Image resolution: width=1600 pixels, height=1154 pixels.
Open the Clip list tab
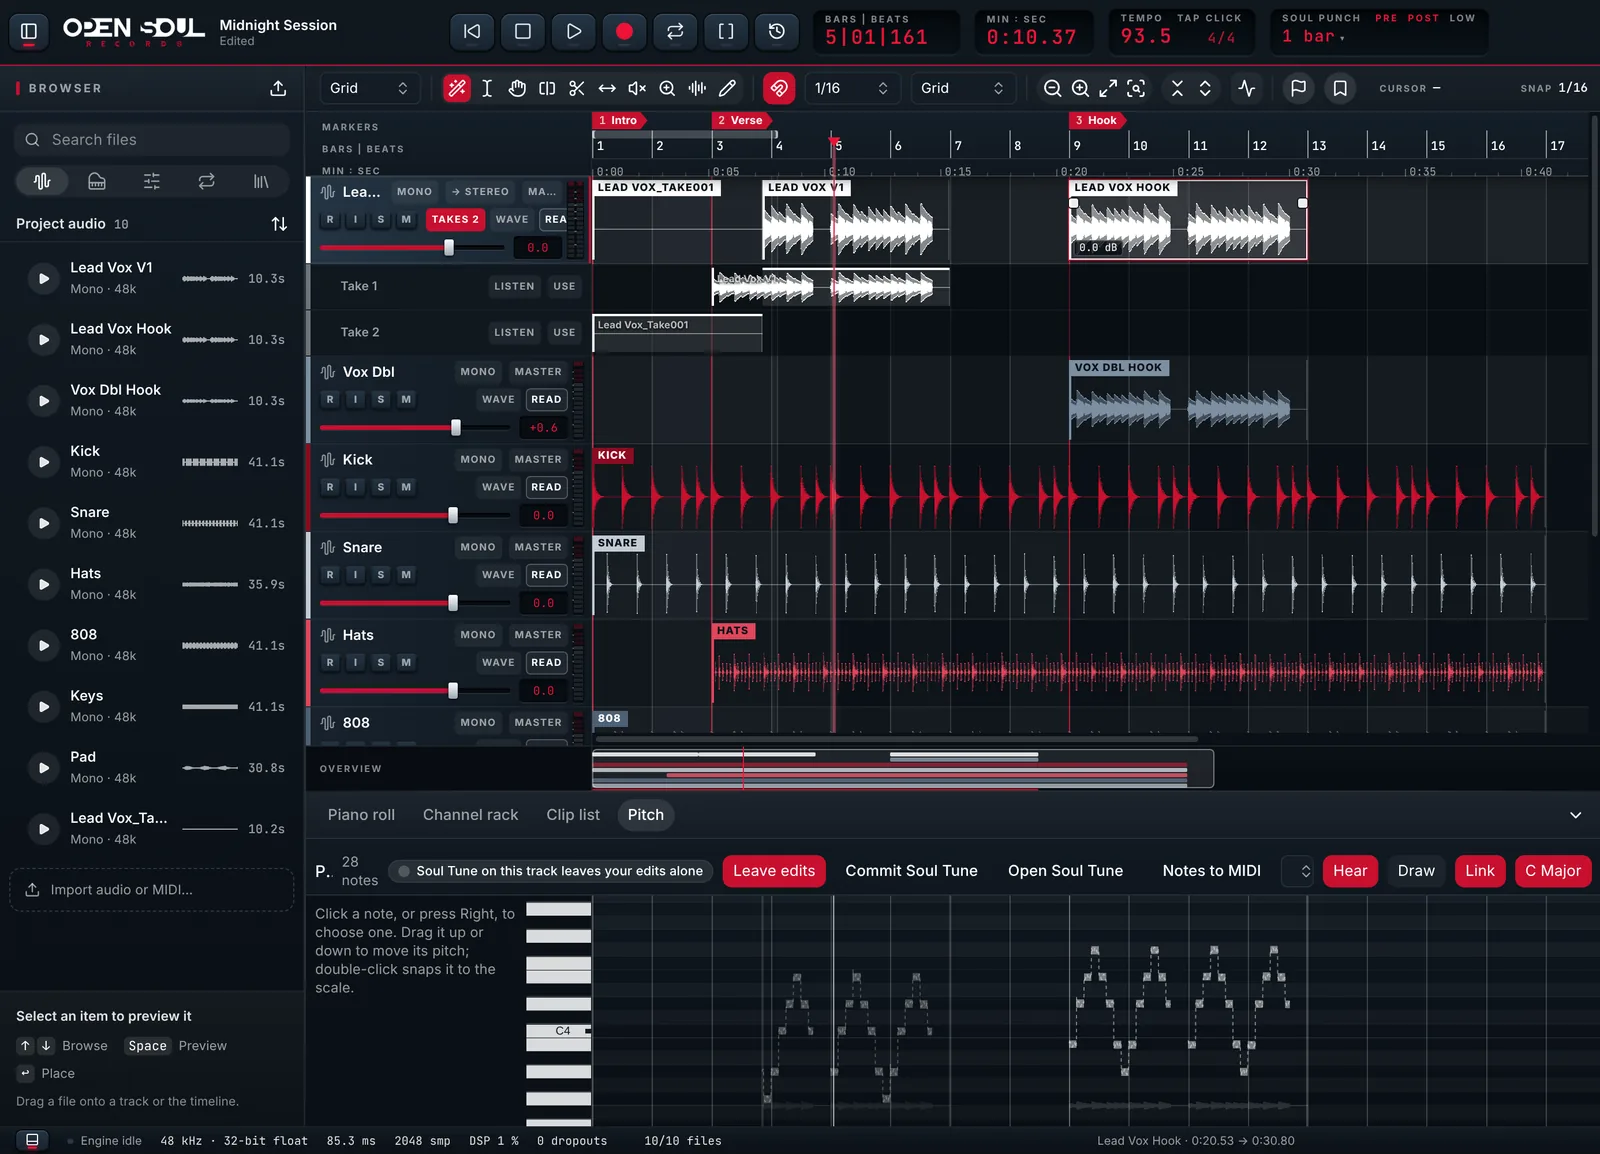pos(573,815)
